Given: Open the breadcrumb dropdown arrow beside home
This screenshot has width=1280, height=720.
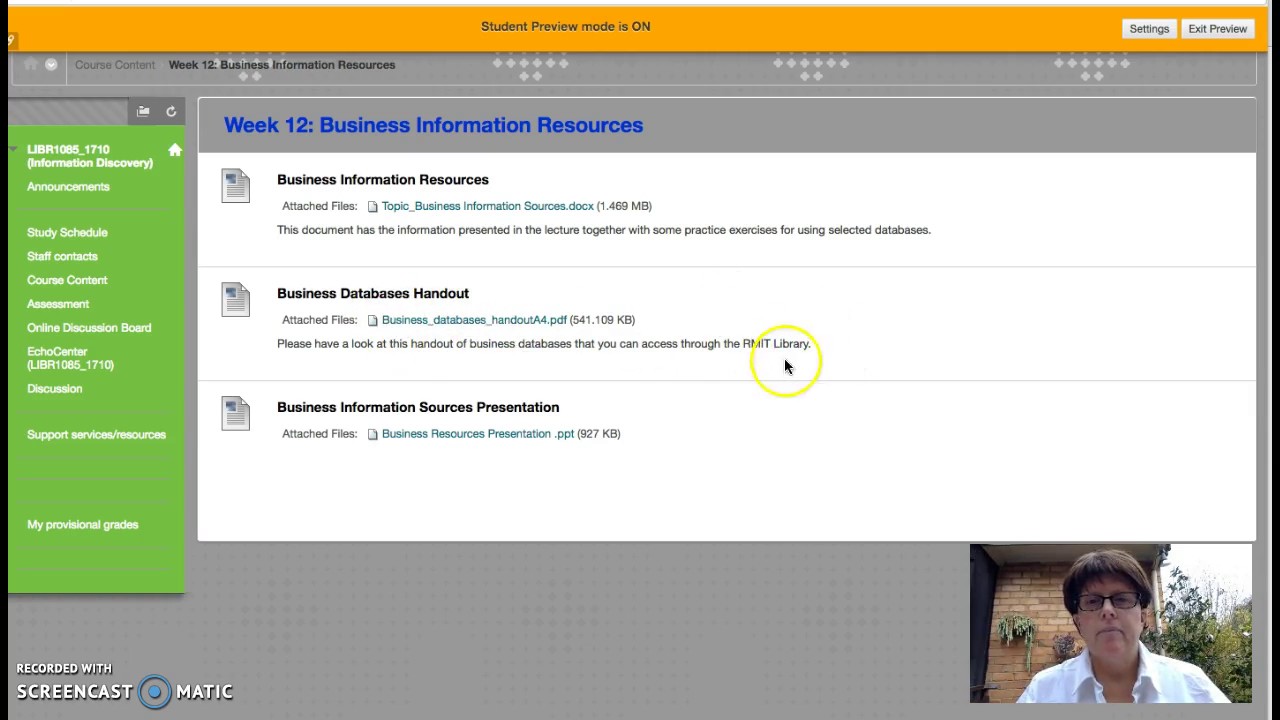Looking at the screenshot, I should [51, 65].
